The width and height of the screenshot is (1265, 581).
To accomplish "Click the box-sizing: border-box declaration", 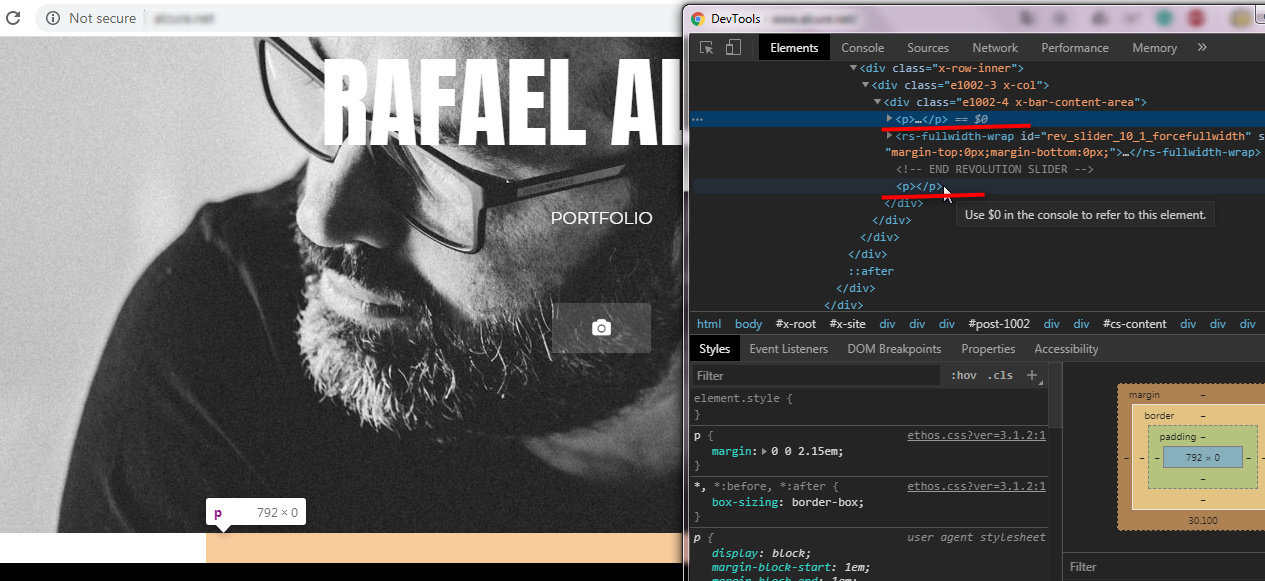I will (788, 502).
